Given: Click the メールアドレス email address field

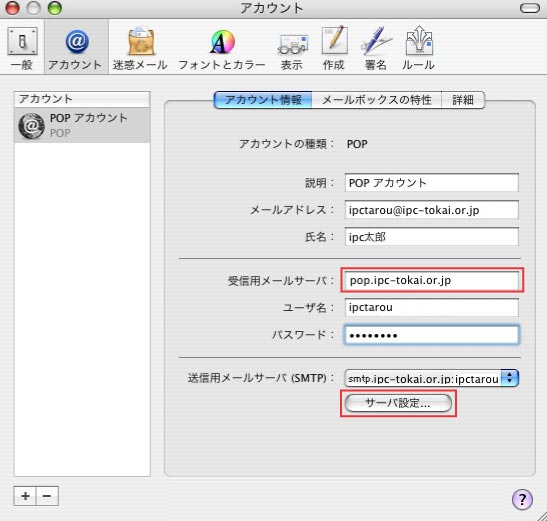Looking at the screenshot, I should [432, 210].
